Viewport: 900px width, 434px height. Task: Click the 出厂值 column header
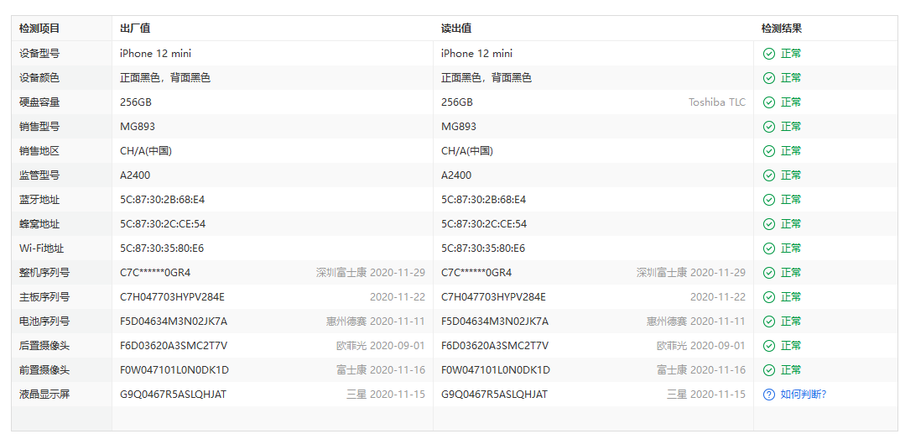[x=135, y=29]
